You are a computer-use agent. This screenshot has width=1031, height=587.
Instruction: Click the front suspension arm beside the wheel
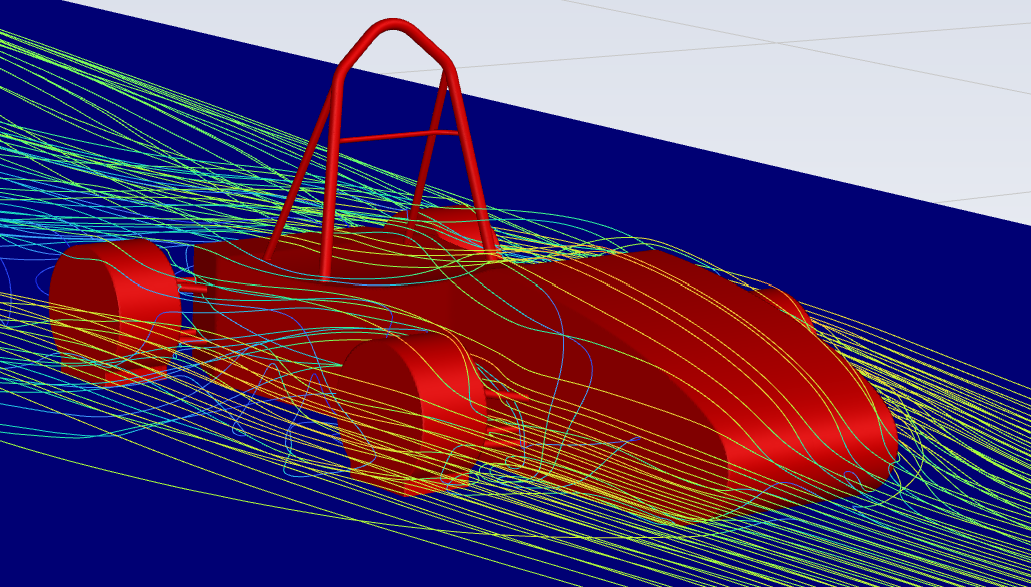click(x=508, y=398)
